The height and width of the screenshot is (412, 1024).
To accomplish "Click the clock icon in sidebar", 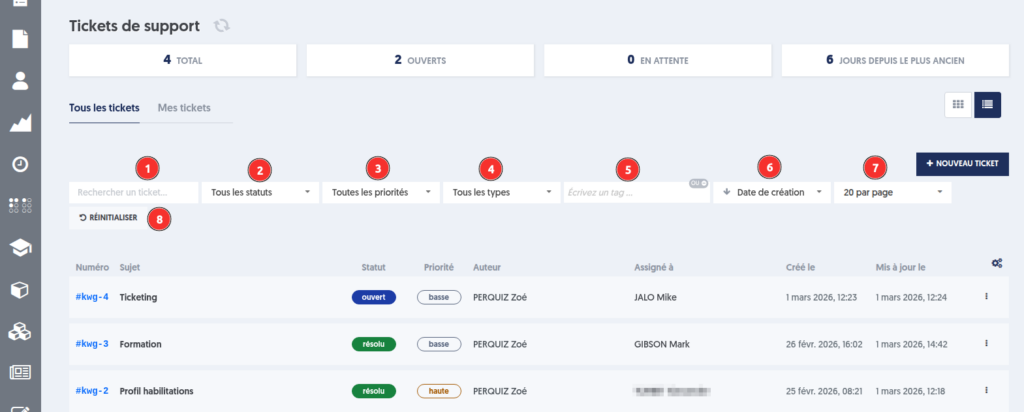I will point(19,165).
